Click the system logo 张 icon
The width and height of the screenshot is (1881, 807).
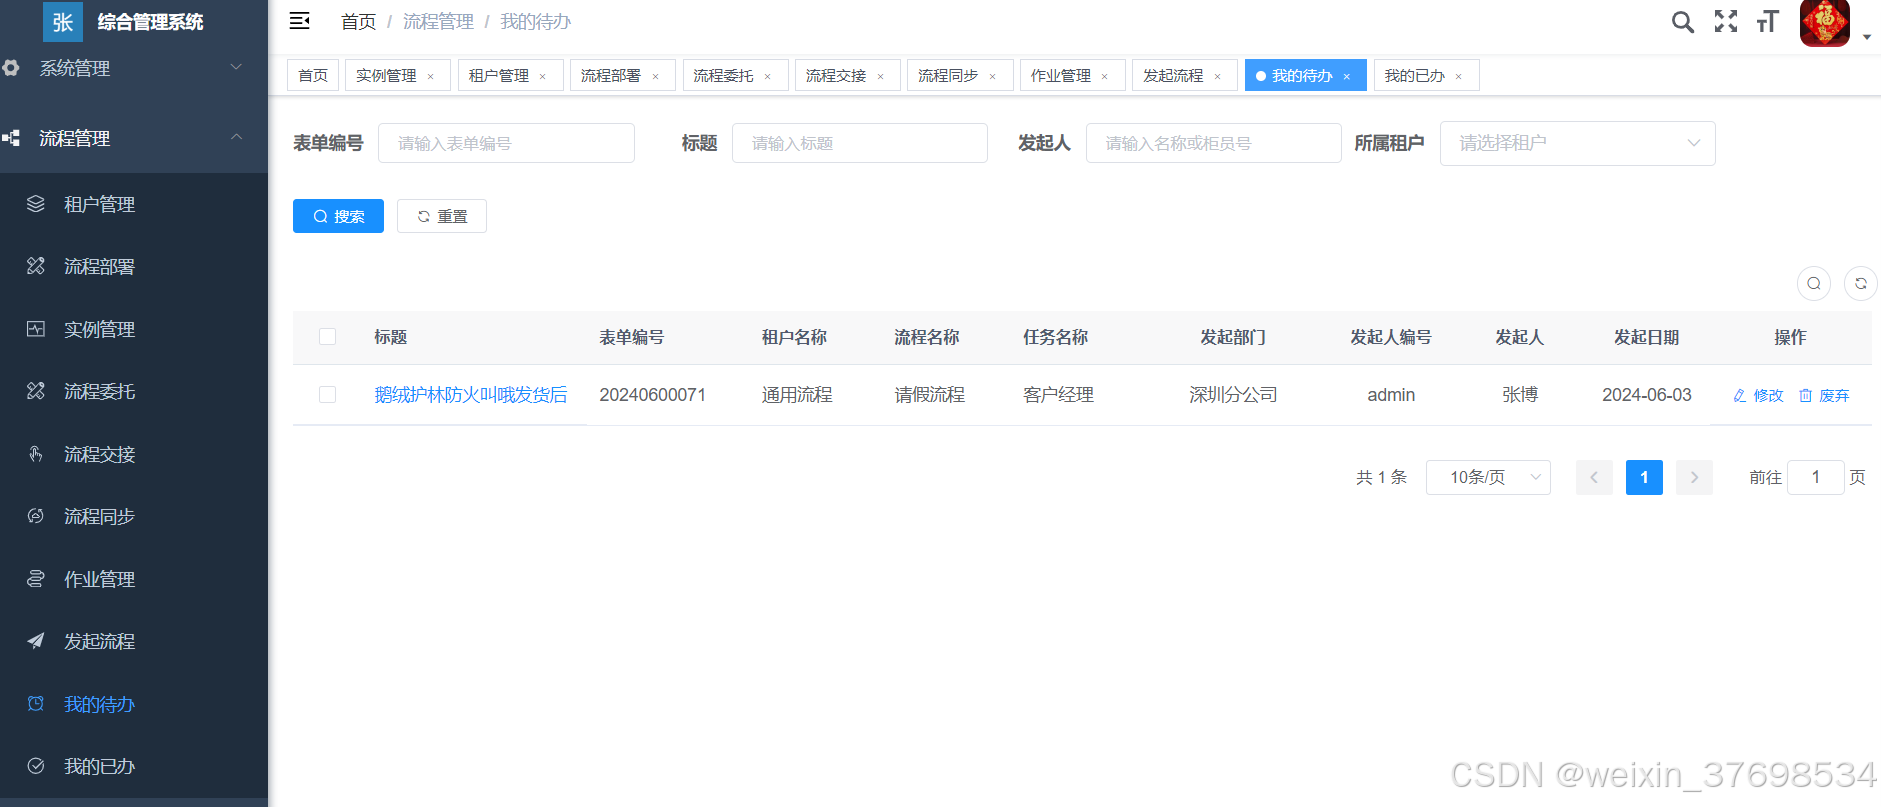click(x=63, y=22)
